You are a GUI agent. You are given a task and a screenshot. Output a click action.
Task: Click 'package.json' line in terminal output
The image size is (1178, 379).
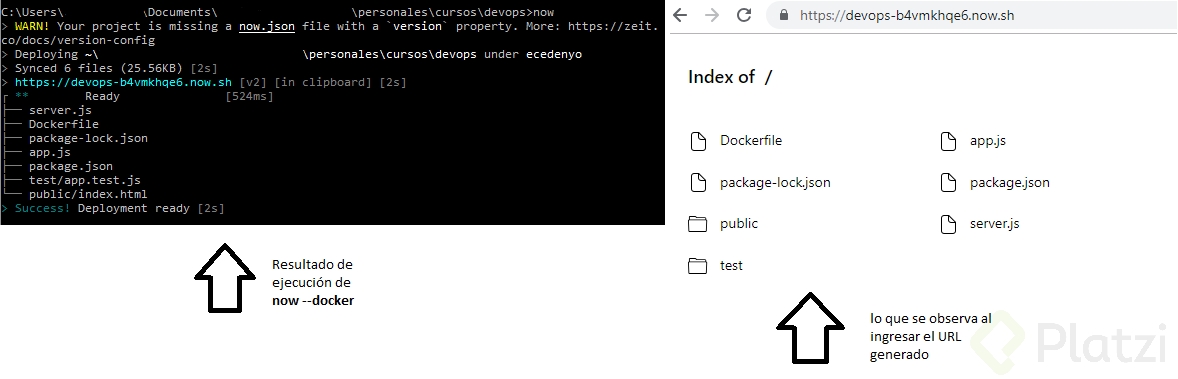[x=71, y=166]
